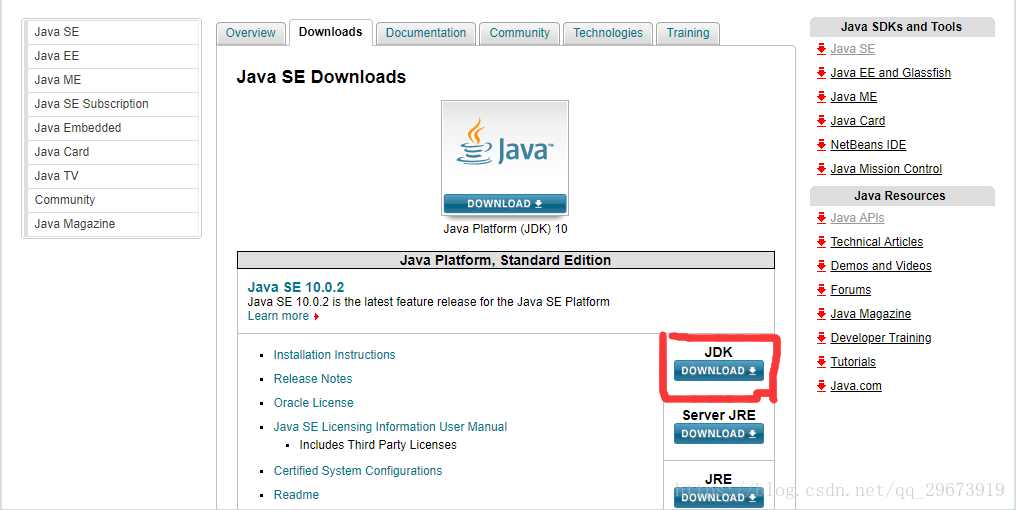Open Java Mission Control link
Screen dimensions: 1016x510
tap(886, 168)
